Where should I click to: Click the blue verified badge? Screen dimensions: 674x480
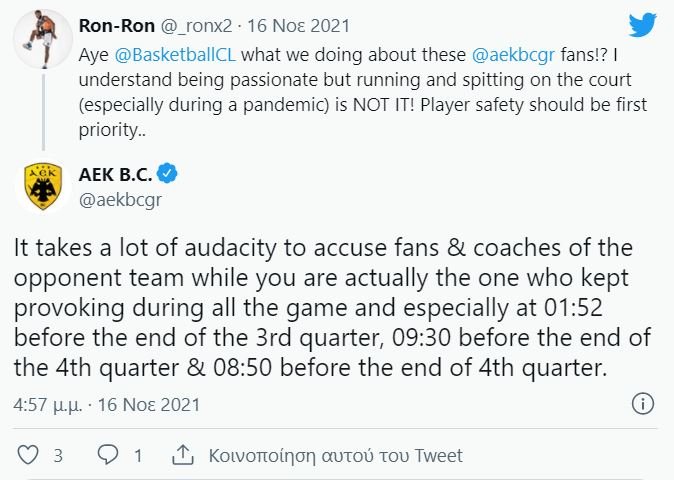tap(169, 174)
